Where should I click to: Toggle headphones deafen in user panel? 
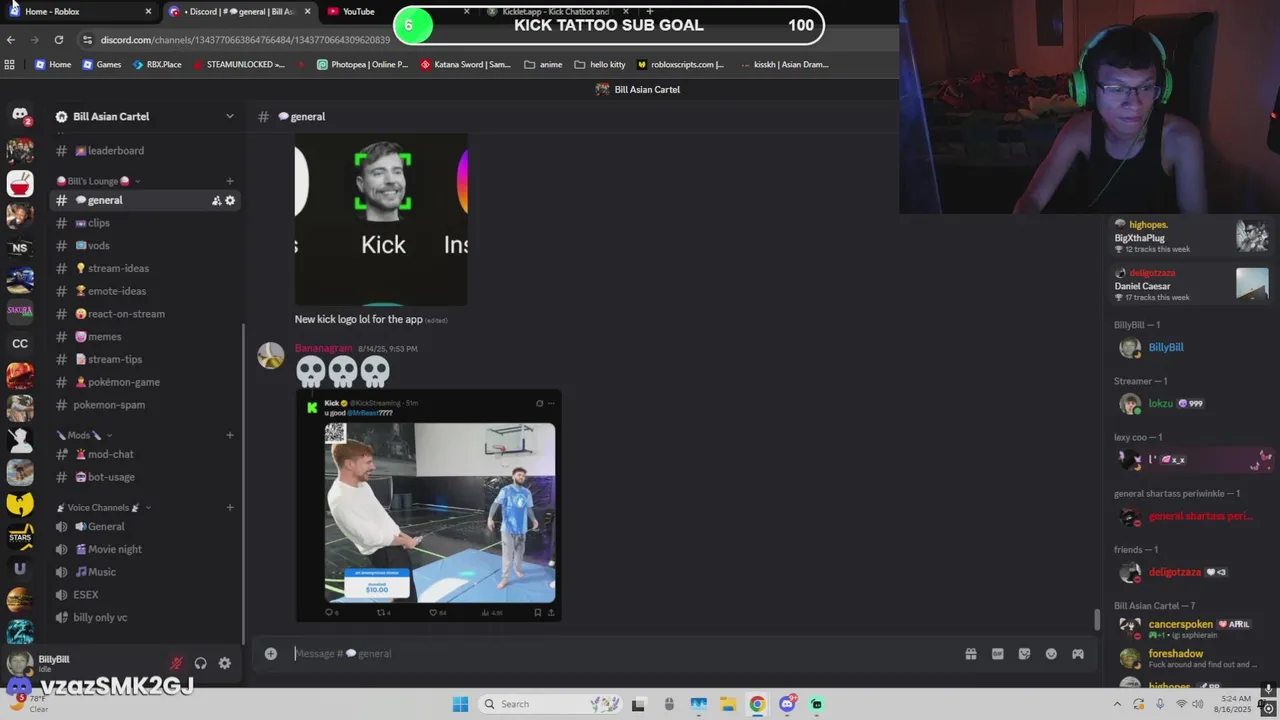click(x=200, y=663)
